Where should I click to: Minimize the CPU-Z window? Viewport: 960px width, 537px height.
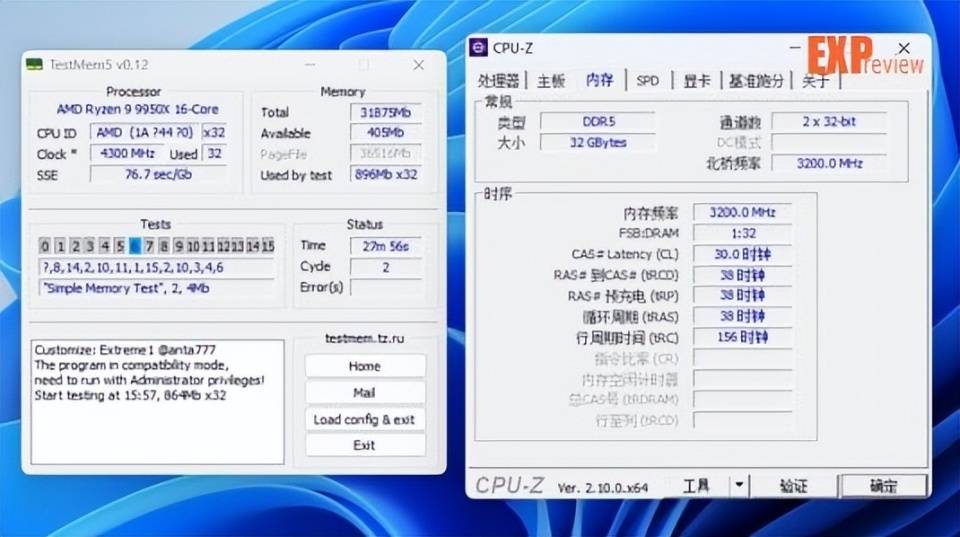tap(795, 47)
